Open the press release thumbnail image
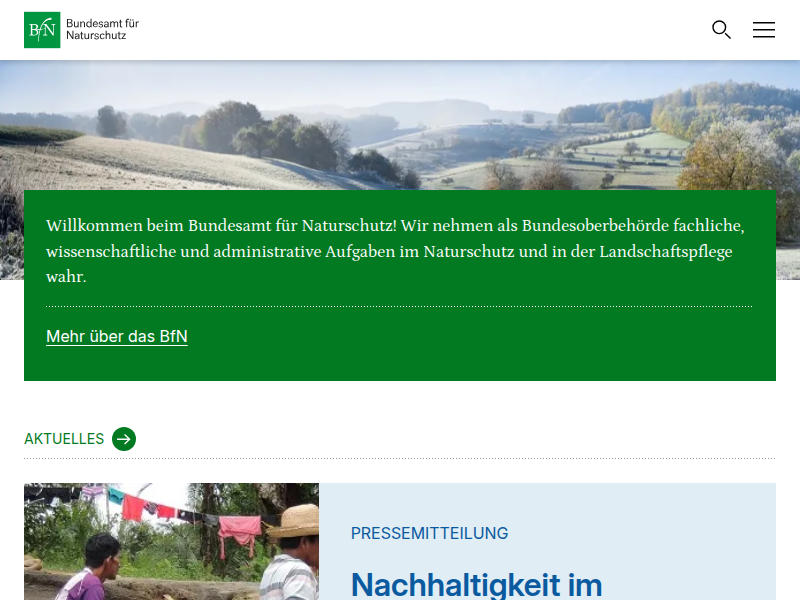Viewport: 800px width, 600px height. 171,541
